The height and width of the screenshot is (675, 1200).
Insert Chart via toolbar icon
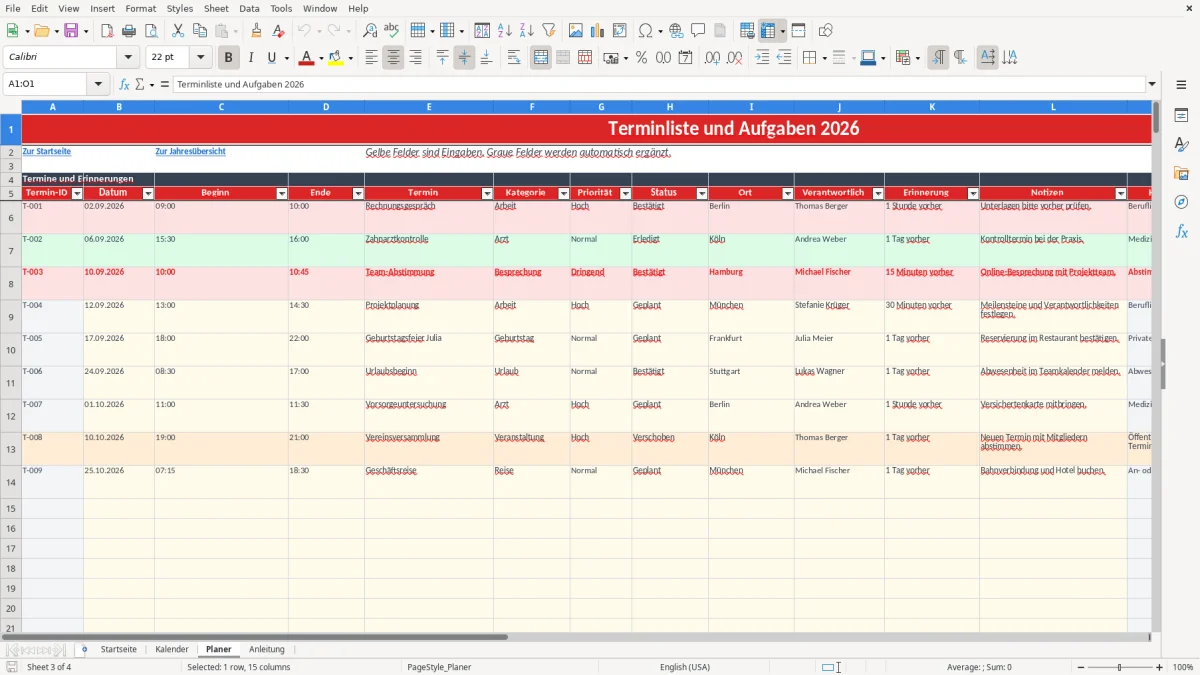point(598,31)
